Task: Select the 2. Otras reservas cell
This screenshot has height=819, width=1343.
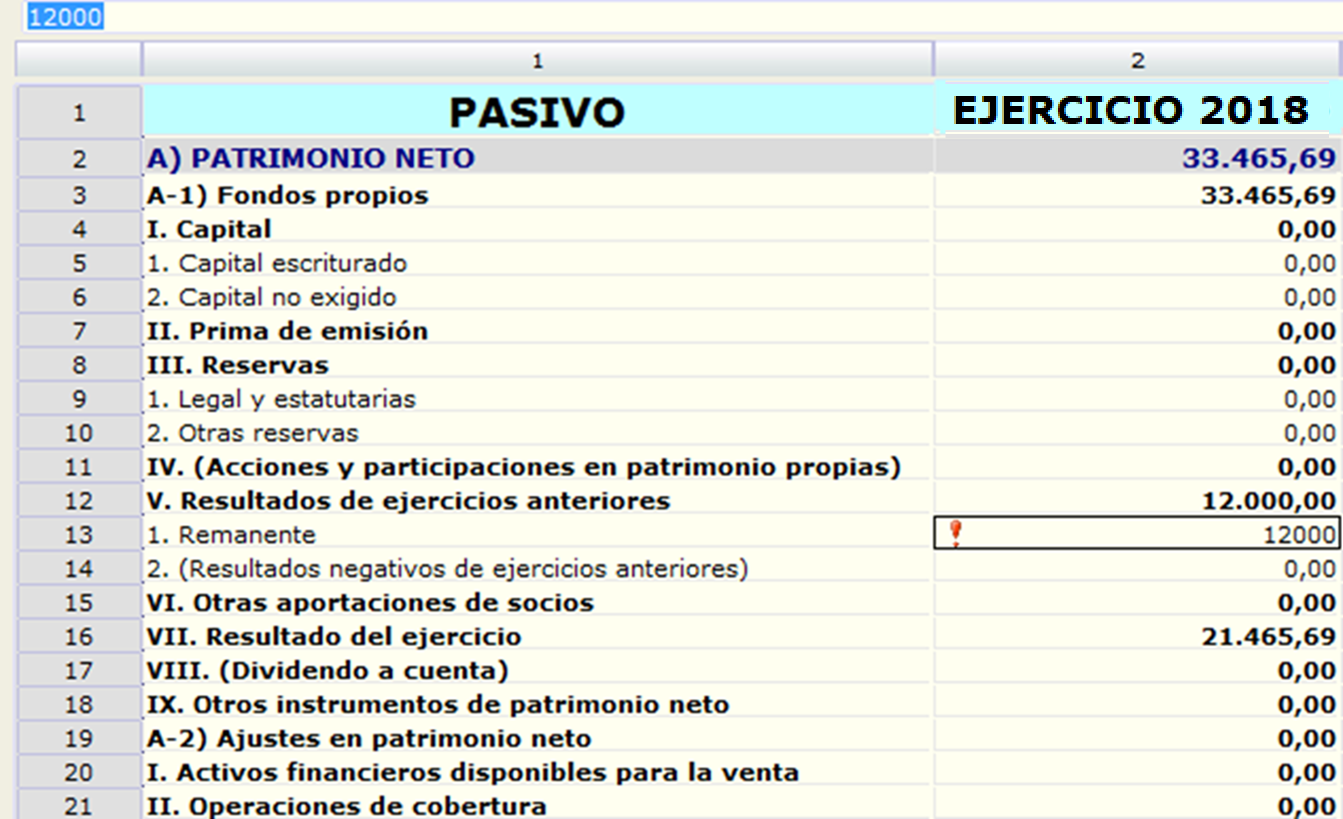Action: click(x=538, y=433)
